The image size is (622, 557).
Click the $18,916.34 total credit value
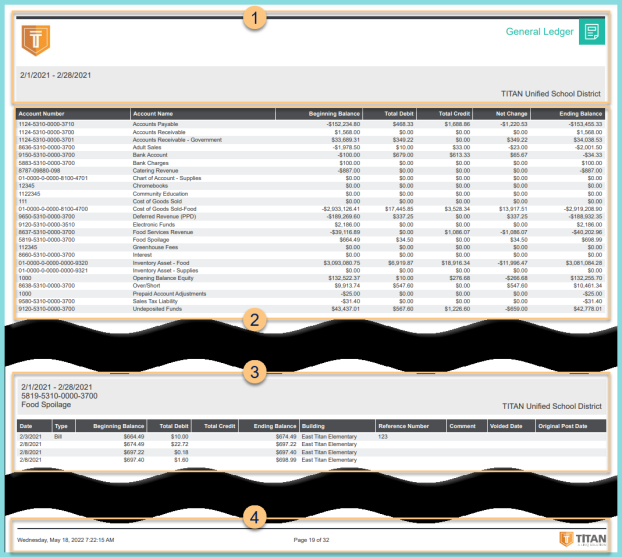coord(456,263)
